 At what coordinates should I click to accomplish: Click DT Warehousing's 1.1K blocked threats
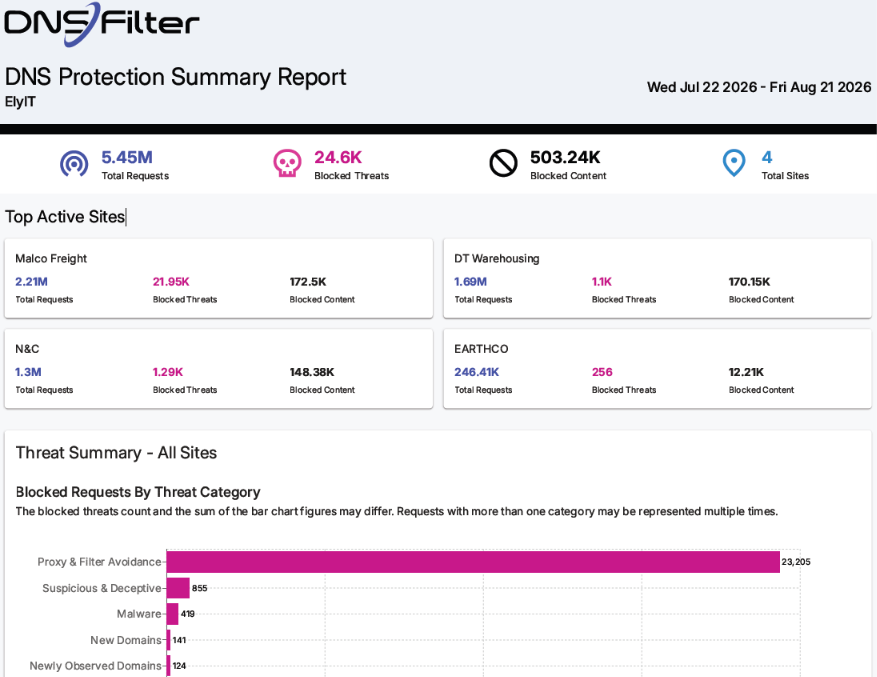tap(602, 281)
